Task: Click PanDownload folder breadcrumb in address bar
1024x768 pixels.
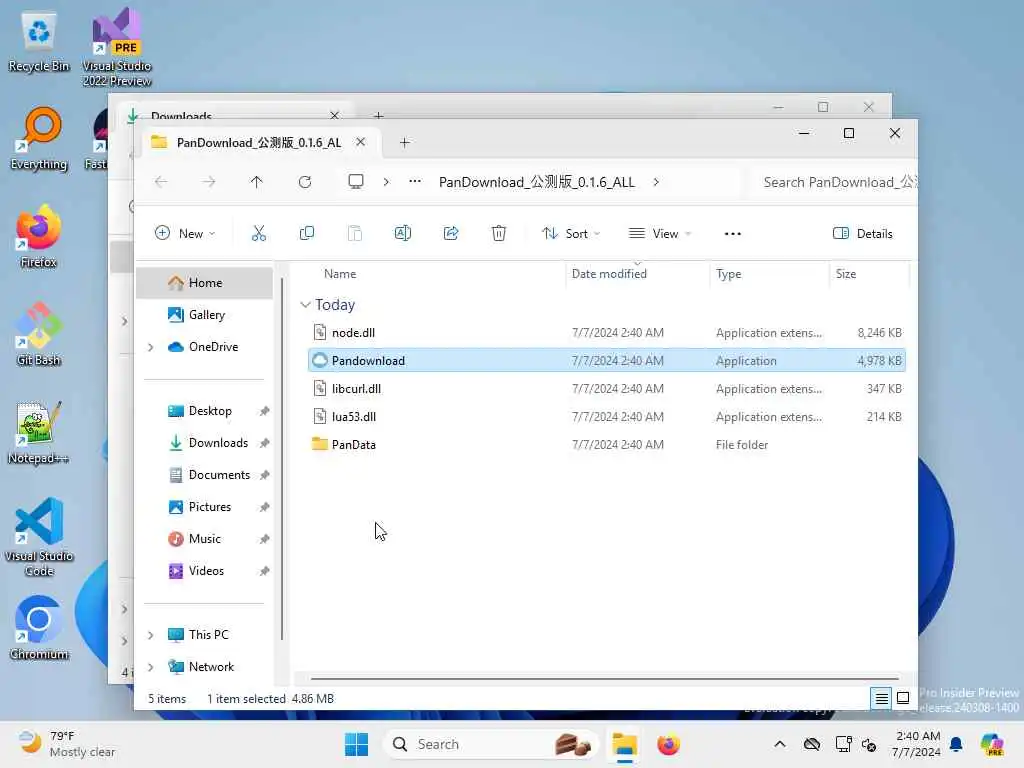Action: point(536,182)
